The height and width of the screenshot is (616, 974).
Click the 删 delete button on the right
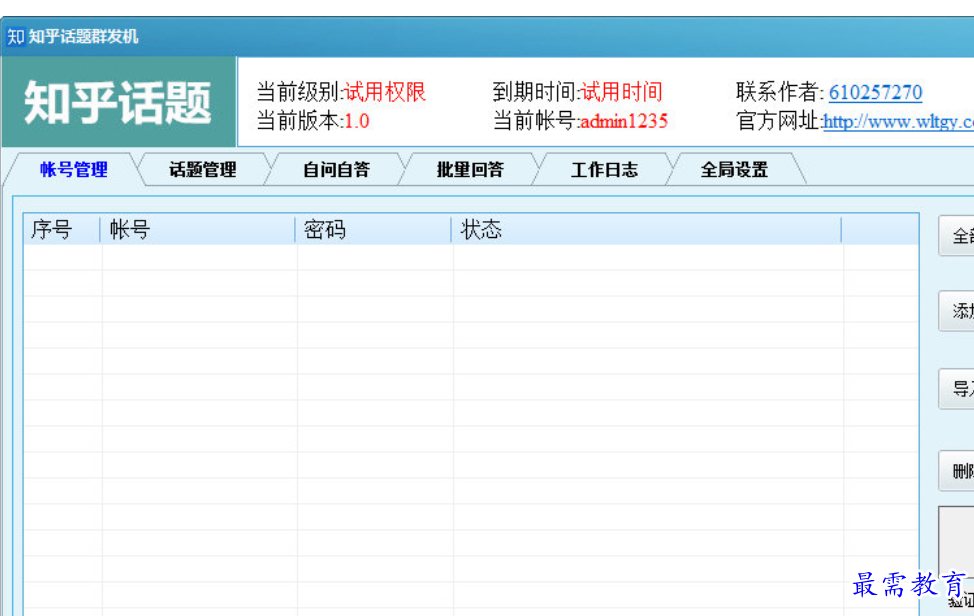(957, 471)
